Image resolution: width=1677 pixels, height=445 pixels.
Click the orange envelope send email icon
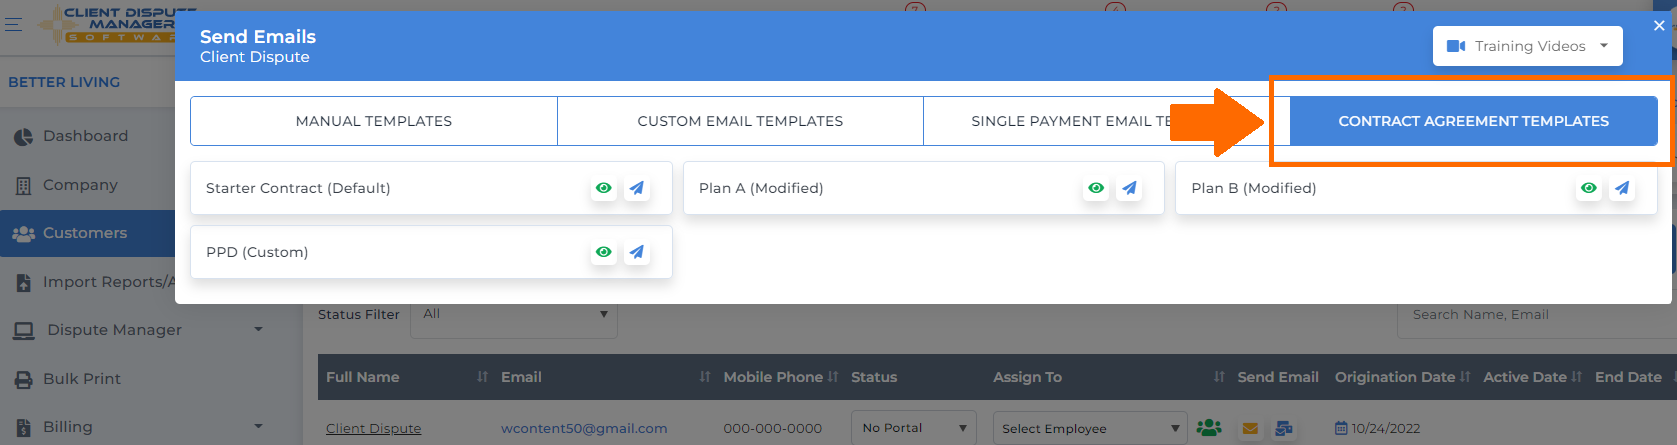point(1250,428)
